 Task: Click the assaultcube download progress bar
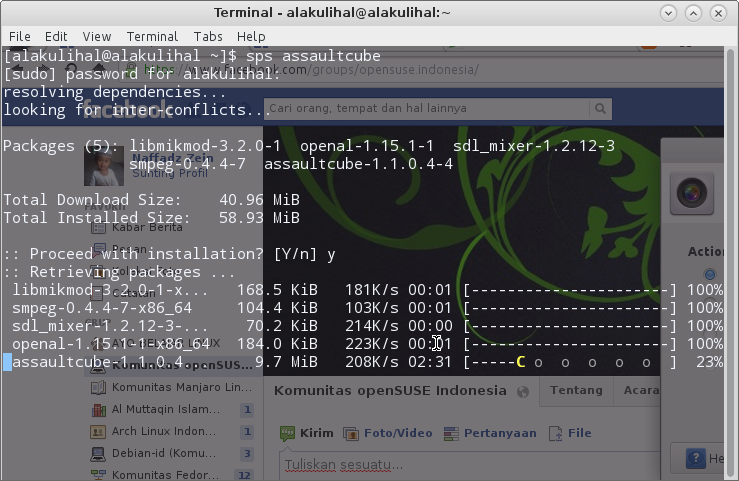(x=570, y=362)
